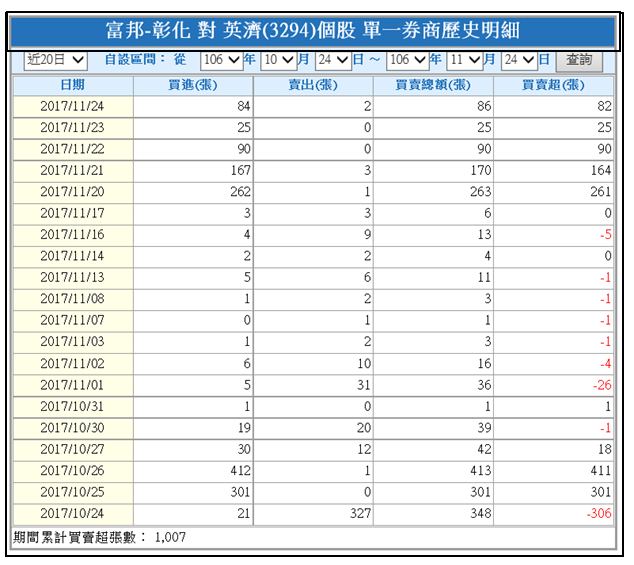Click buy value 262 on 2017/11/20
This screenshot has height=565, width=634.
click(x=241, y=192)
